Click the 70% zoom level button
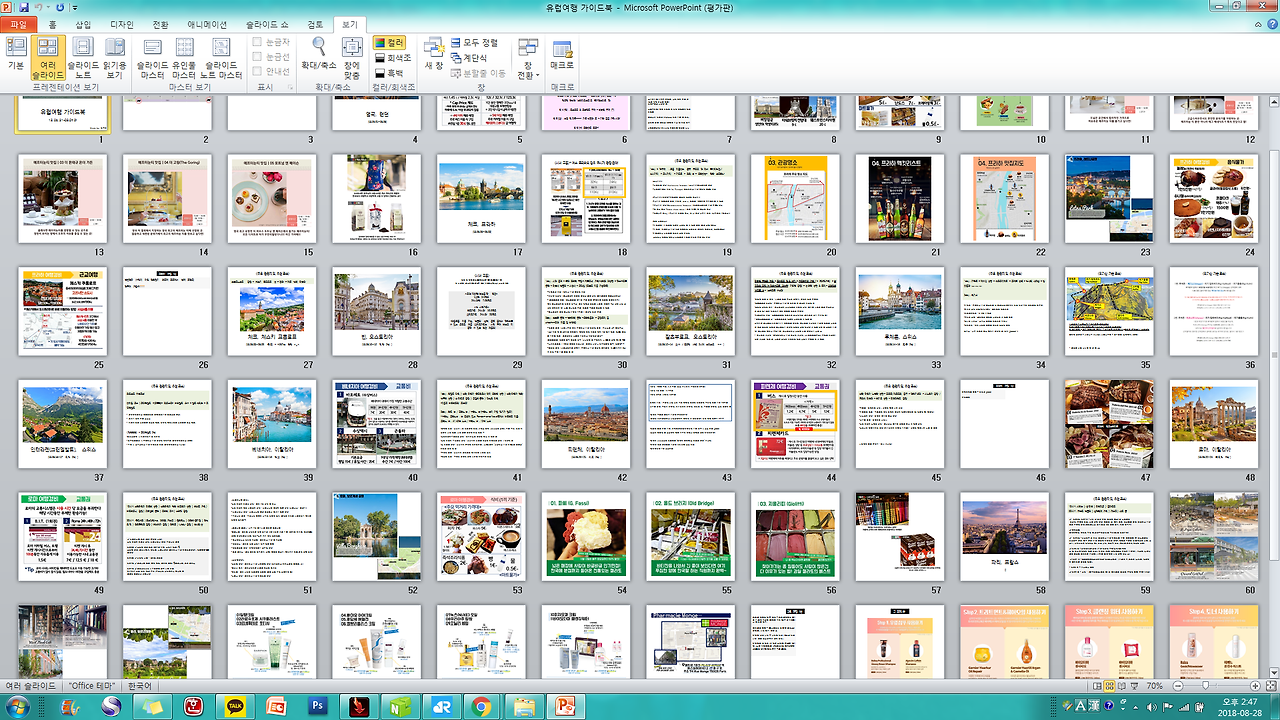 (1156, 687)
